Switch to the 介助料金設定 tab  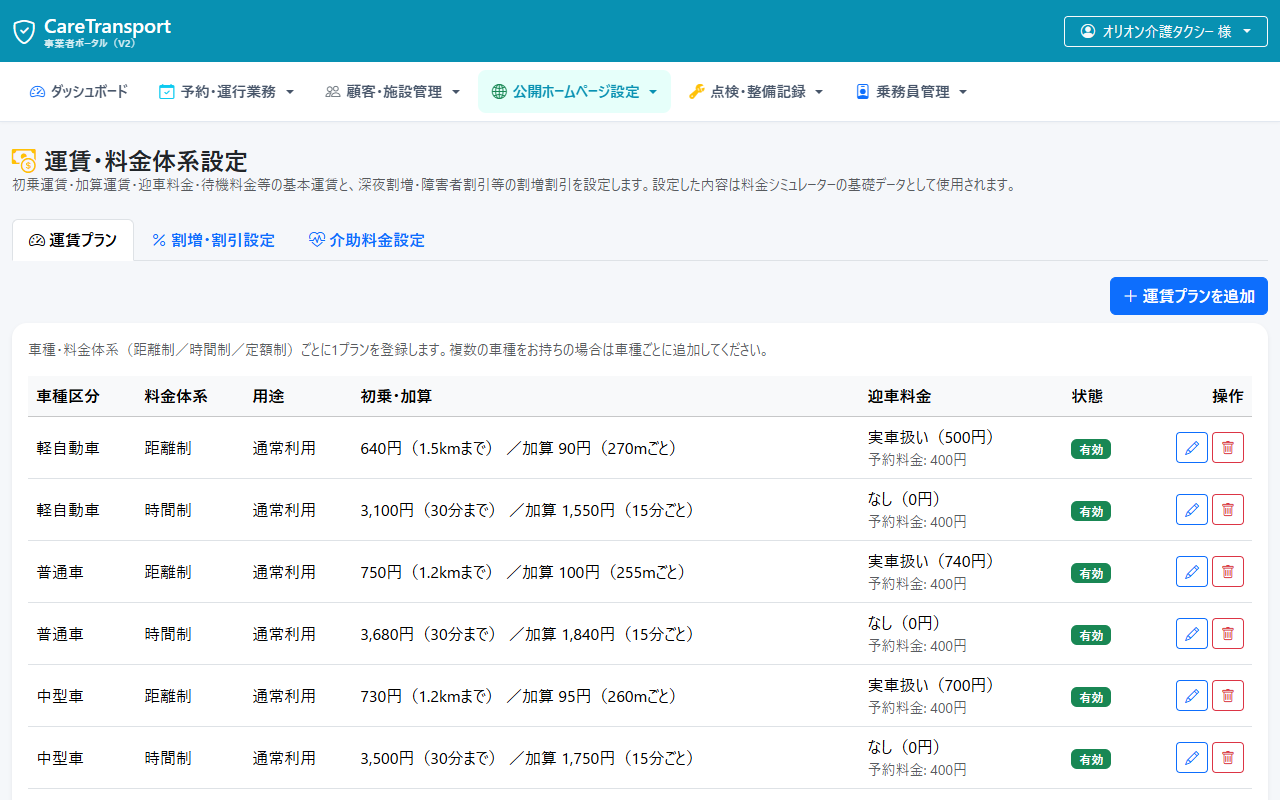pos(366,240)
